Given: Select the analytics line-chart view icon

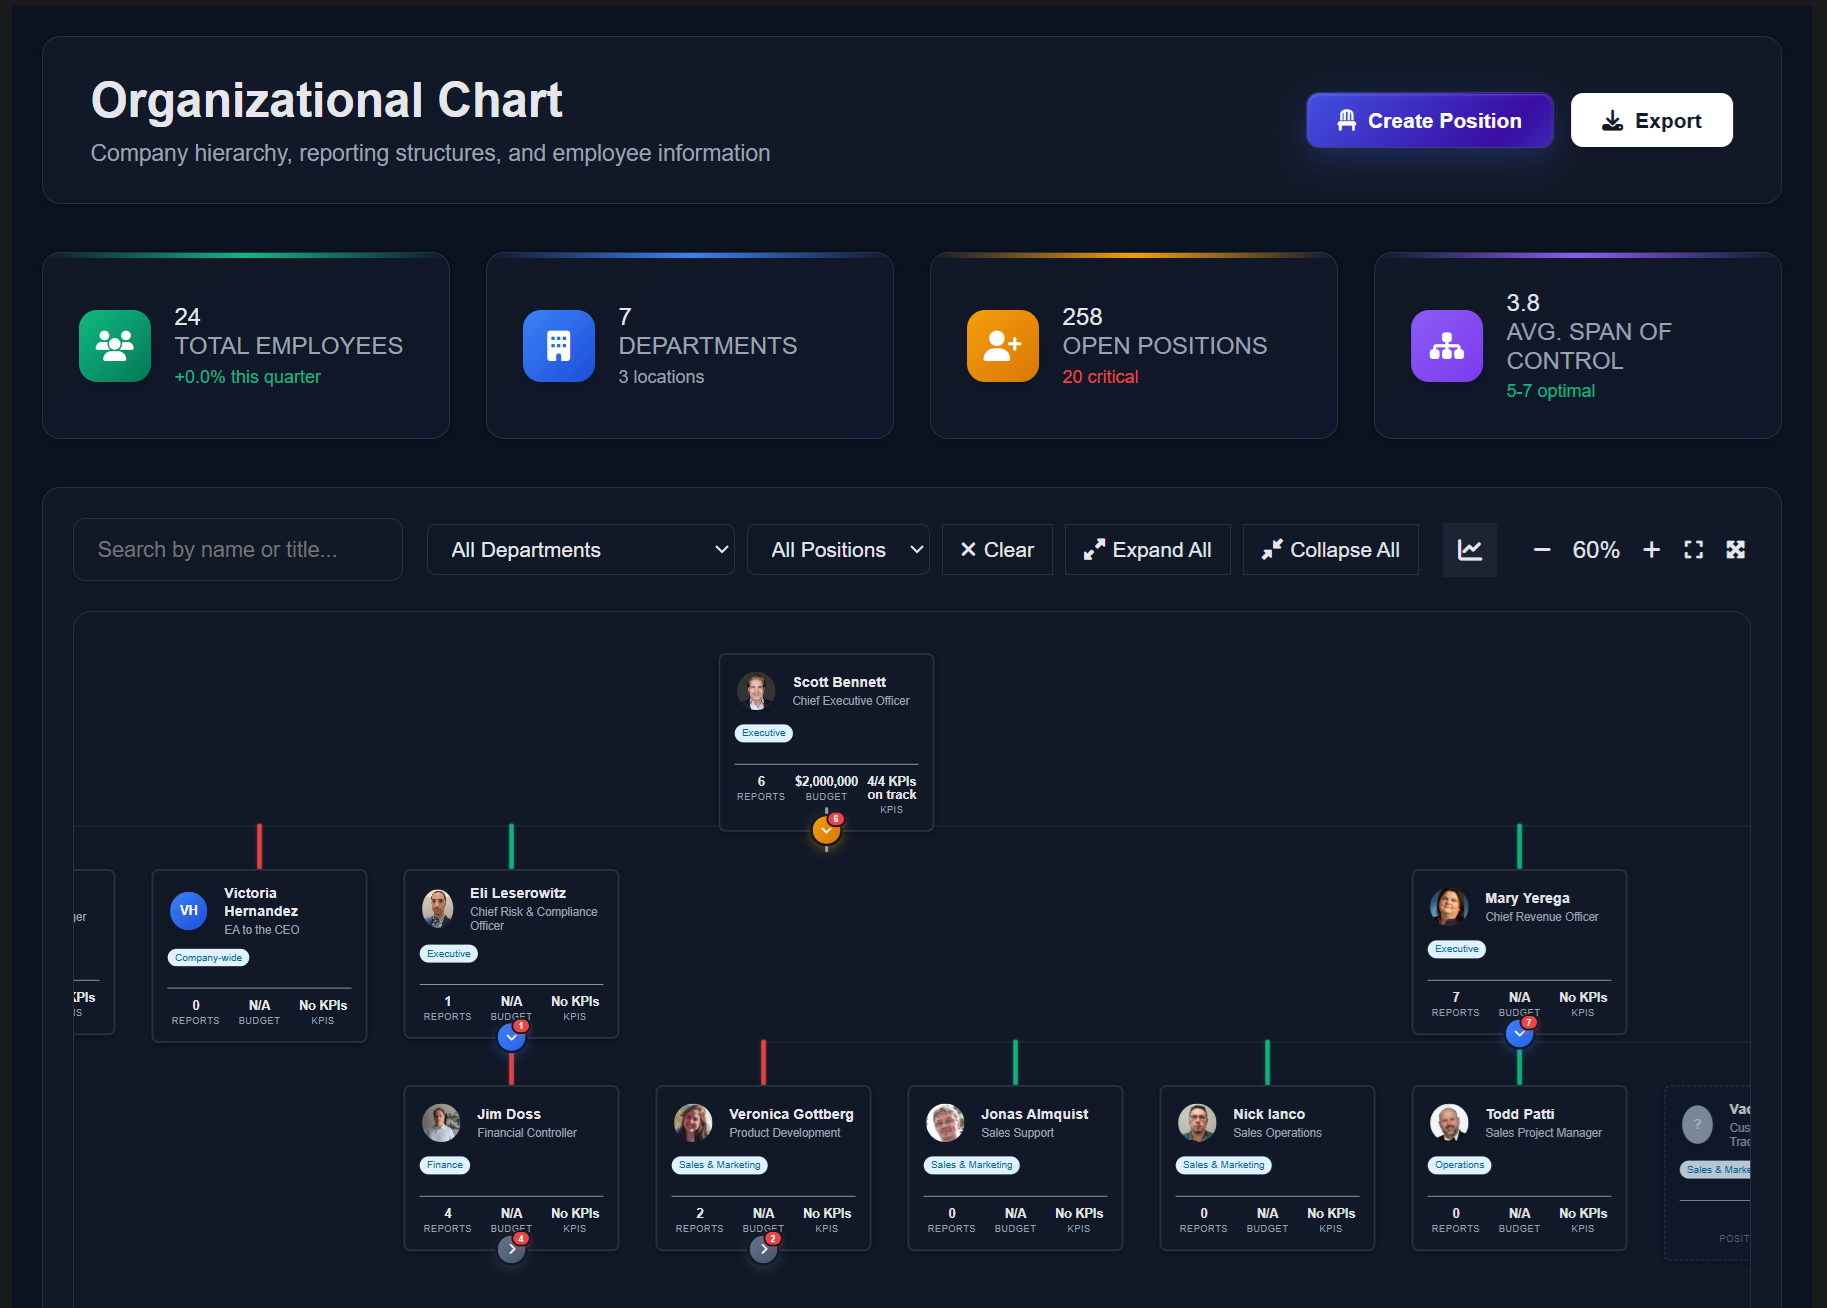Looking at the screenshot, I should [1470, 549].
